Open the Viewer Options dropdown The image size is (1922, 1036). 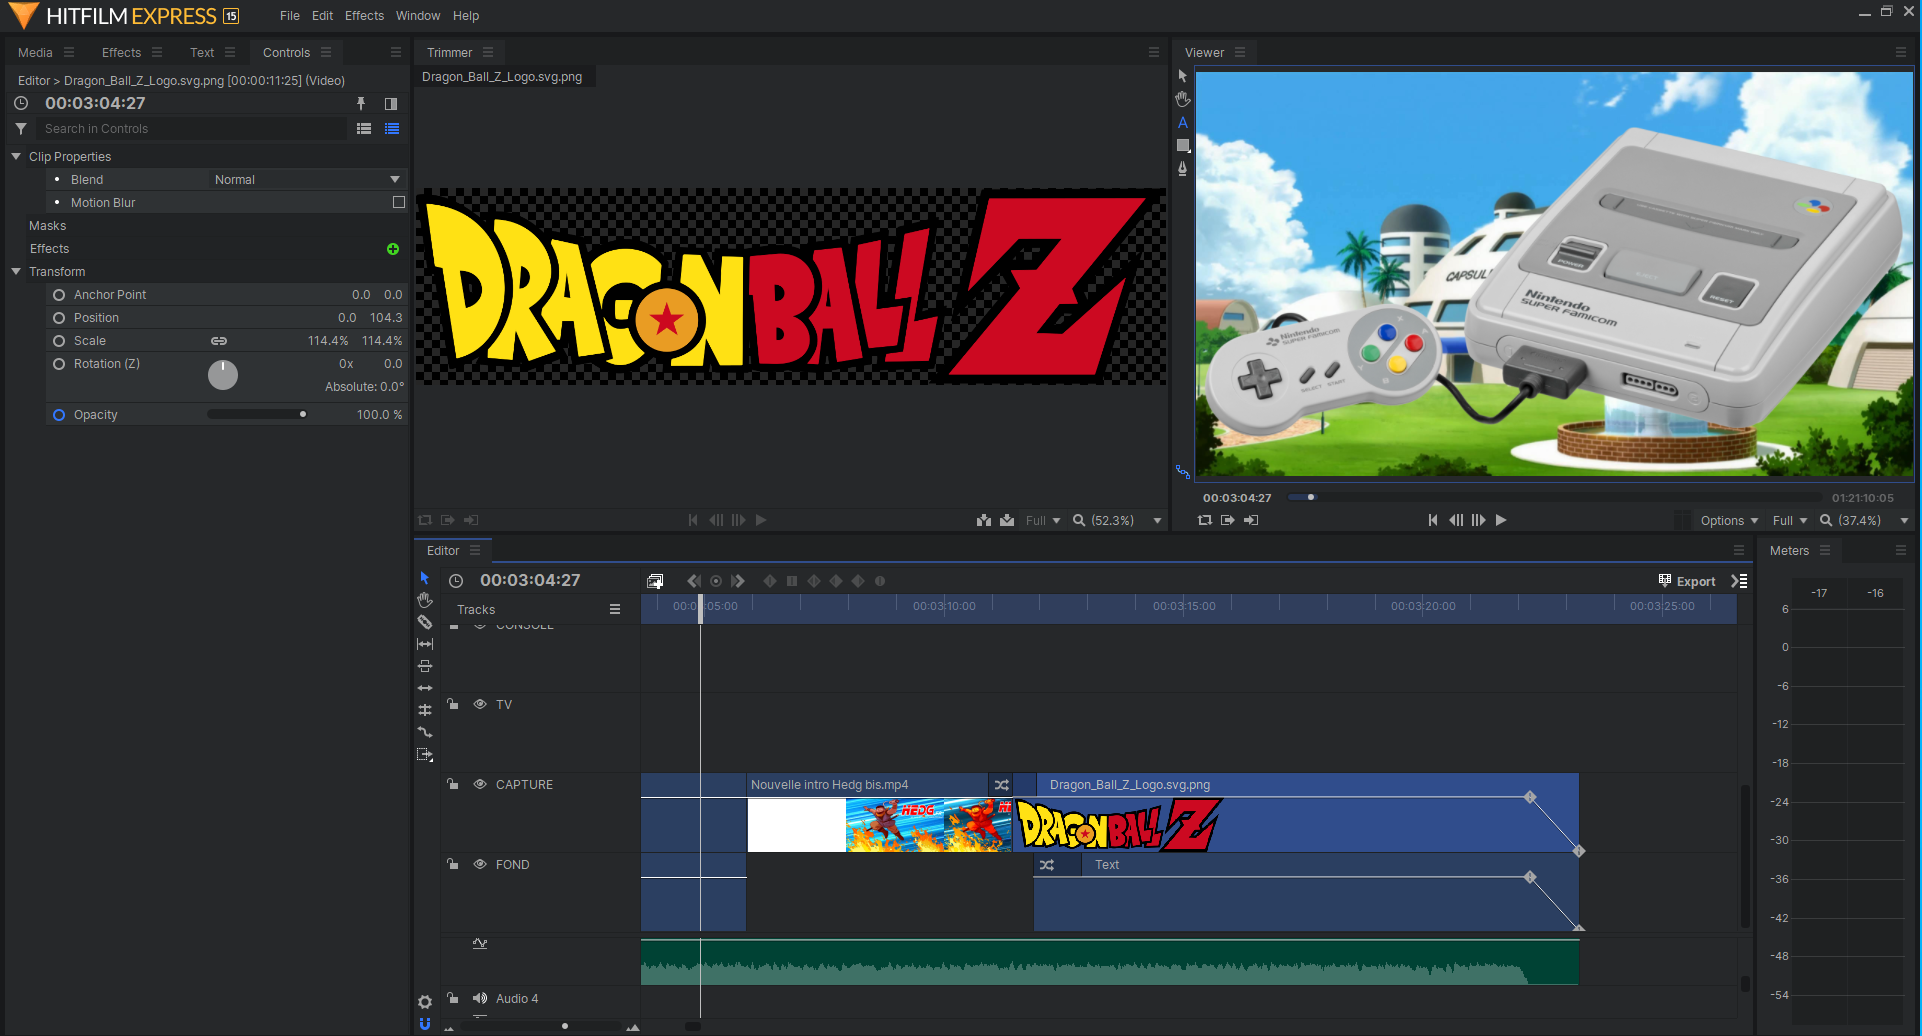point(1729,521)
